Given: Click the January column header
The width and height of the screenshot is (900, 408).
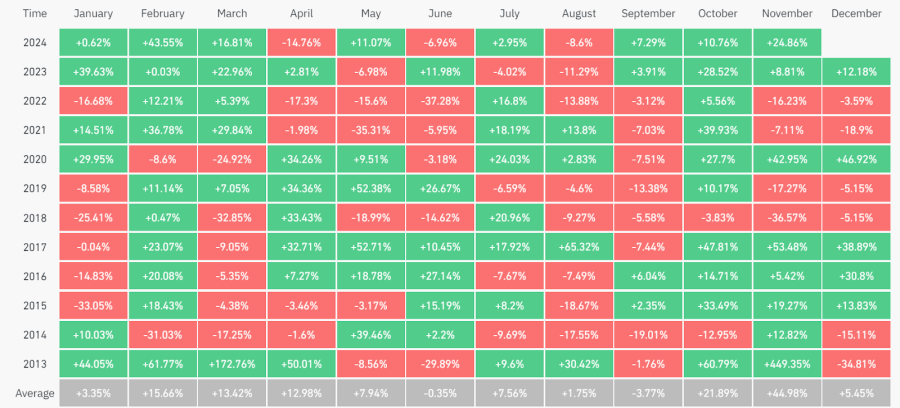Looking at the screenshot, I should pyautogui.click(x=93, y=14).
